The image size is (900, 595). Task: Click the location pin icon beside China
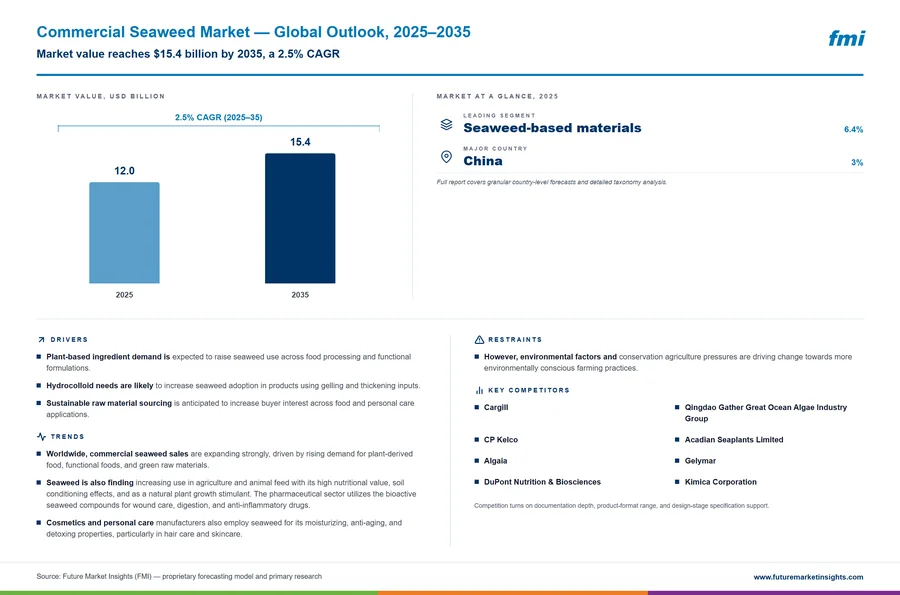point(446,157)
